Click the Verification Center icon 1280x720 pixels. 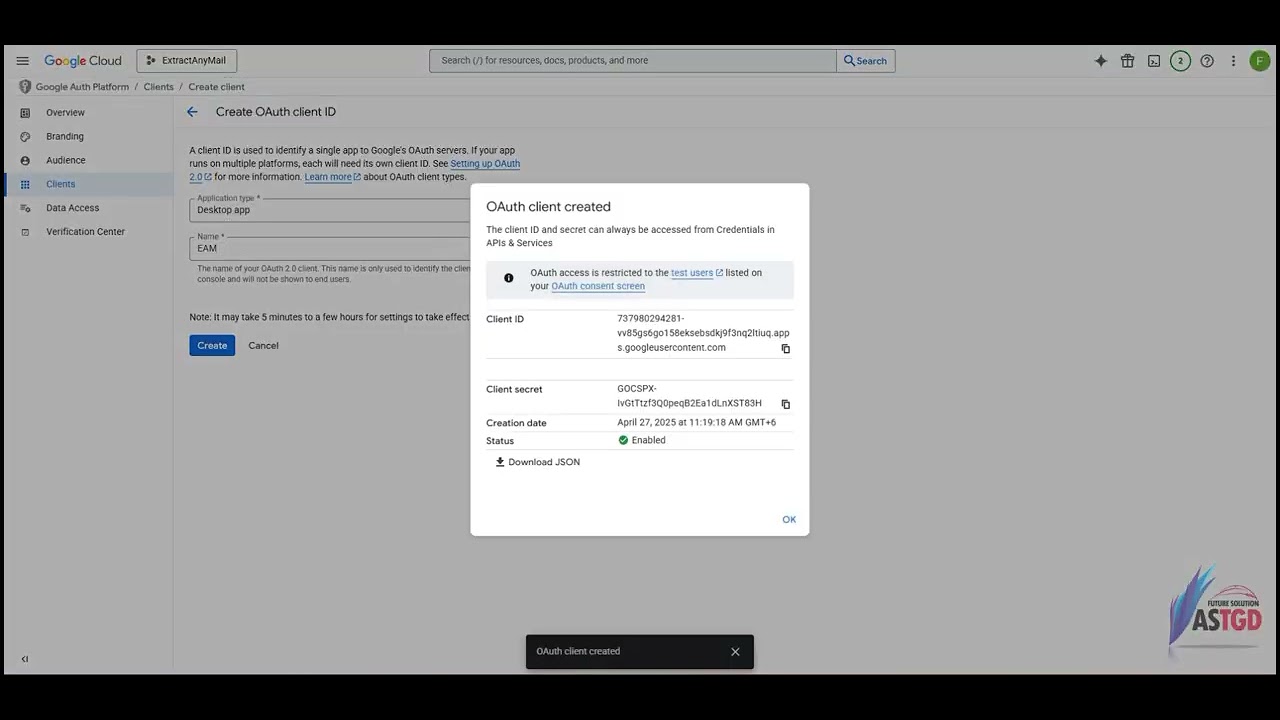click(25, 232)
